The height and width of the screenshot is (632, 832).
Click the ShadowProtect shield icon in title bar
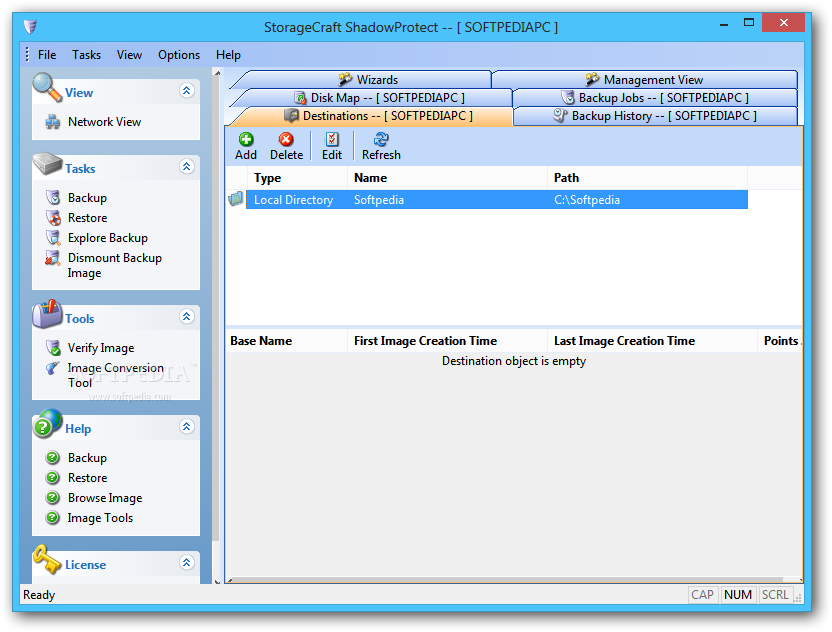coord(31,26)
